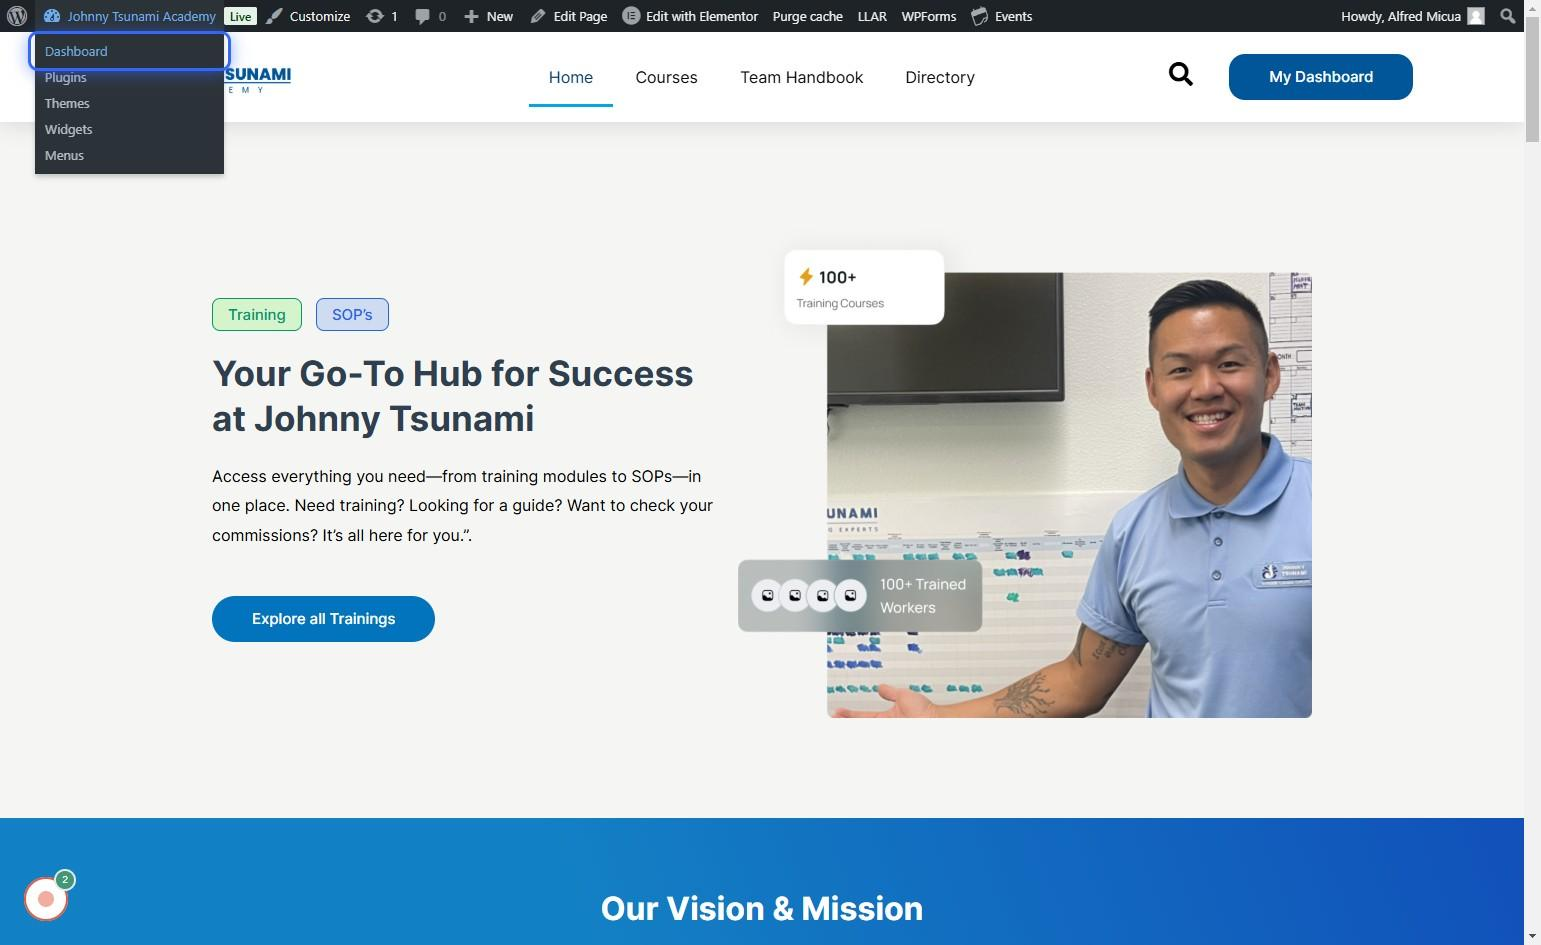
Task: Expand the New content menu
Action: pyautogui.click(x=489, y=16)
